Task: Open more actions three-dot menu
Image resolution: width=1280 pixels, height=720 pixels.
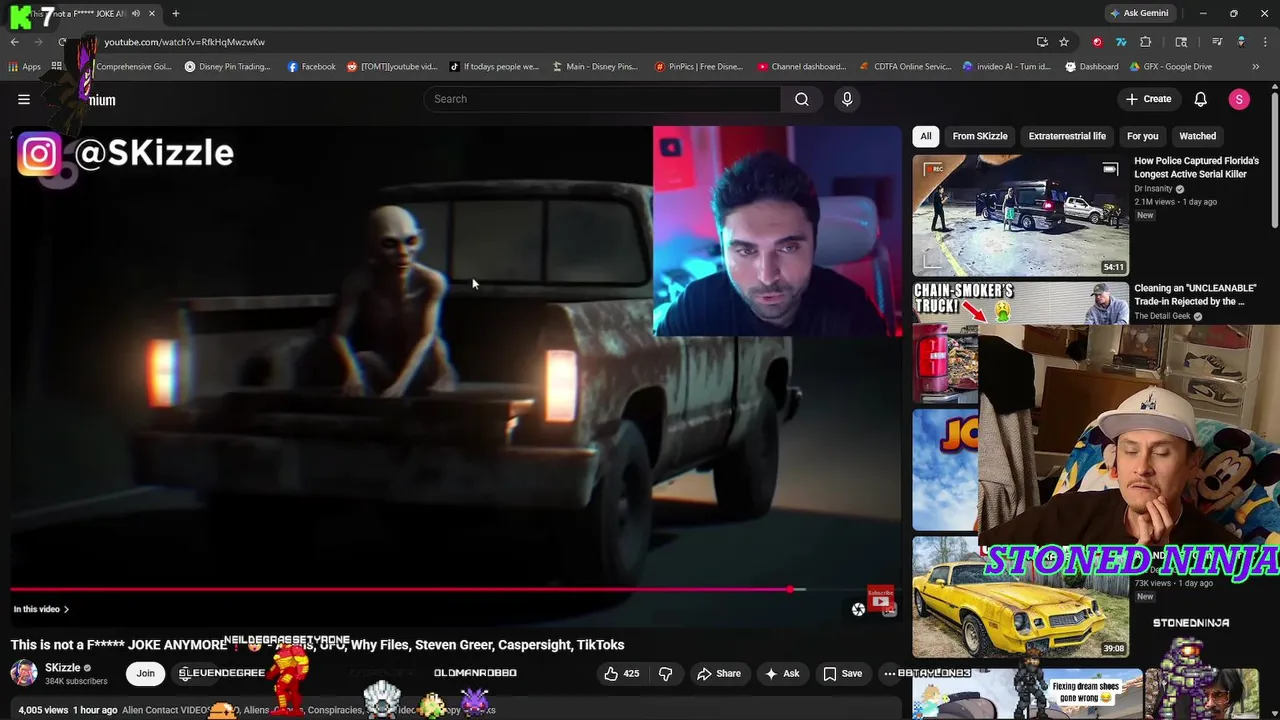Action: pyautogui.click(x=889, y=674)
